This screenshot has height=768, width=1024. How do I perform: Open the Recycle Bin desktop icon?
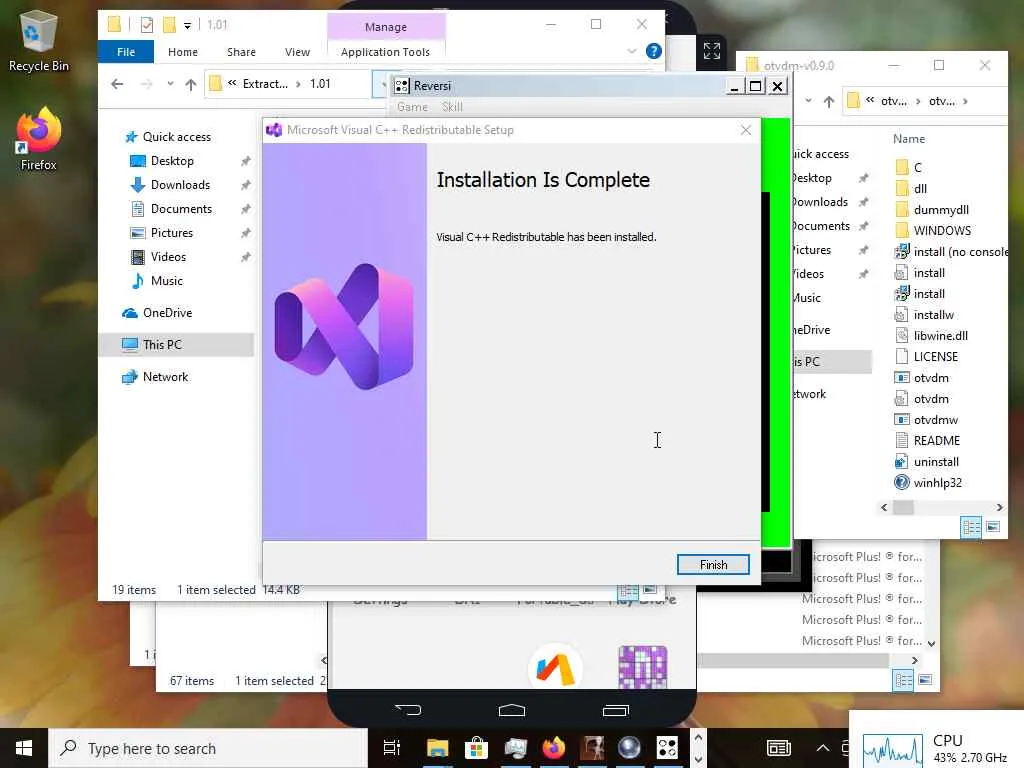coord(39,40)
